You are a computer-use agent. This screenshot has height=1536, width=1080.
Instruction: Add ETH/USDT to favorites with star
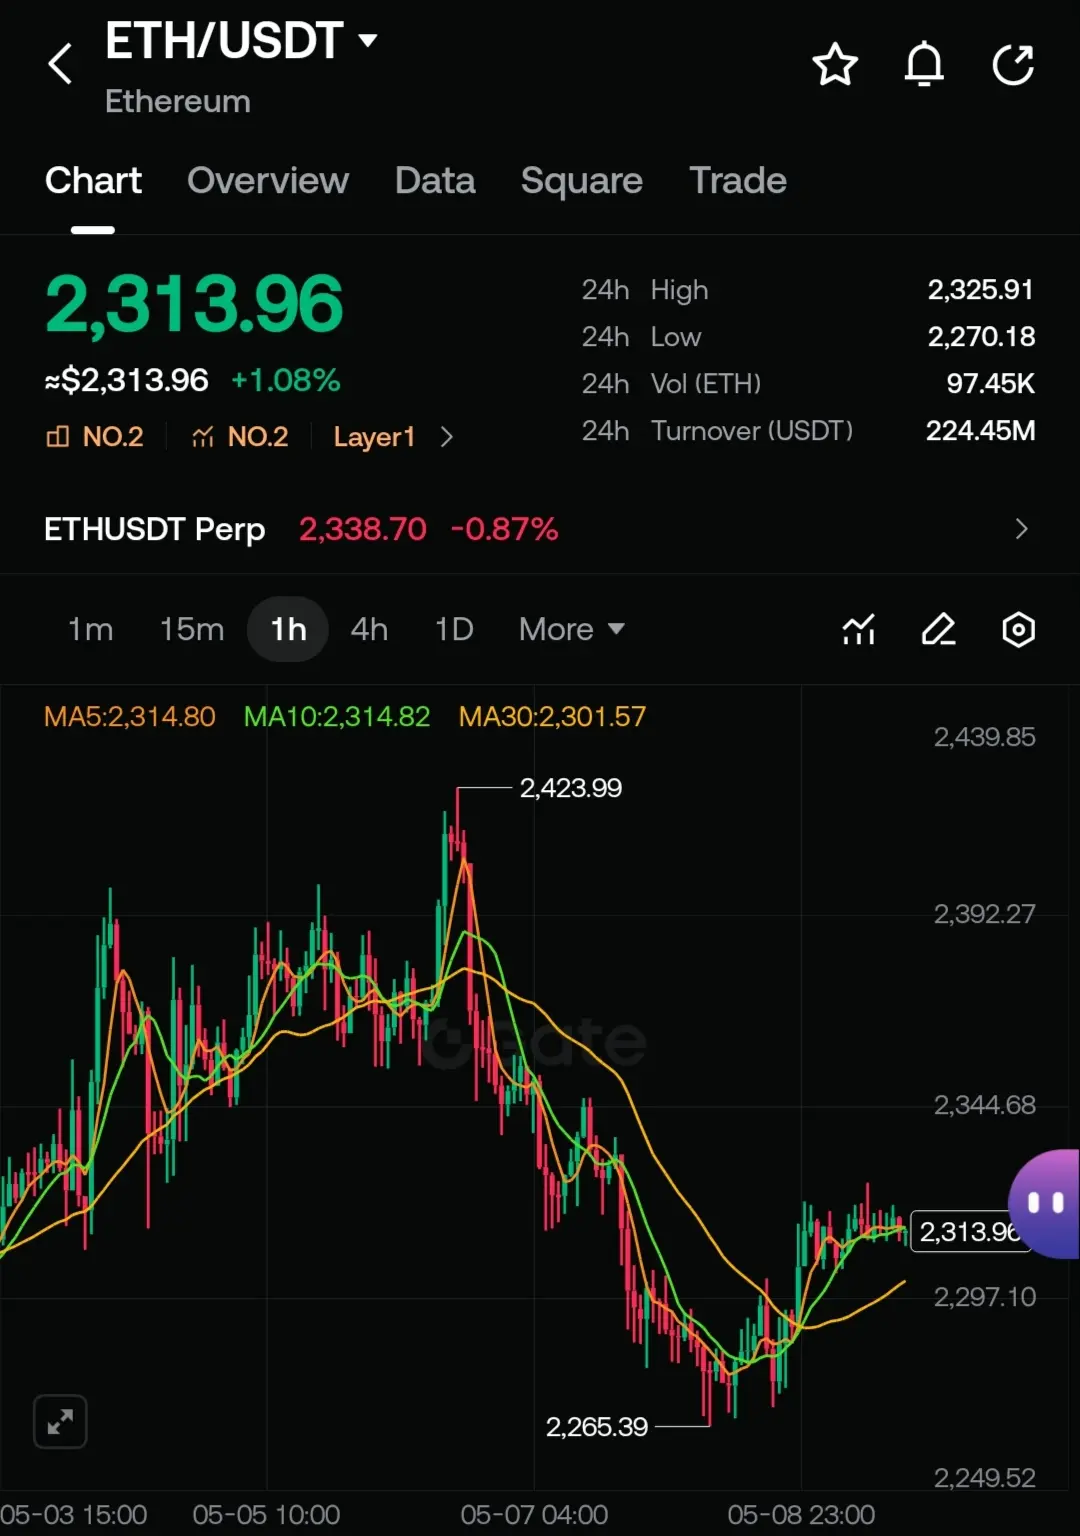[x=835, y=65]
